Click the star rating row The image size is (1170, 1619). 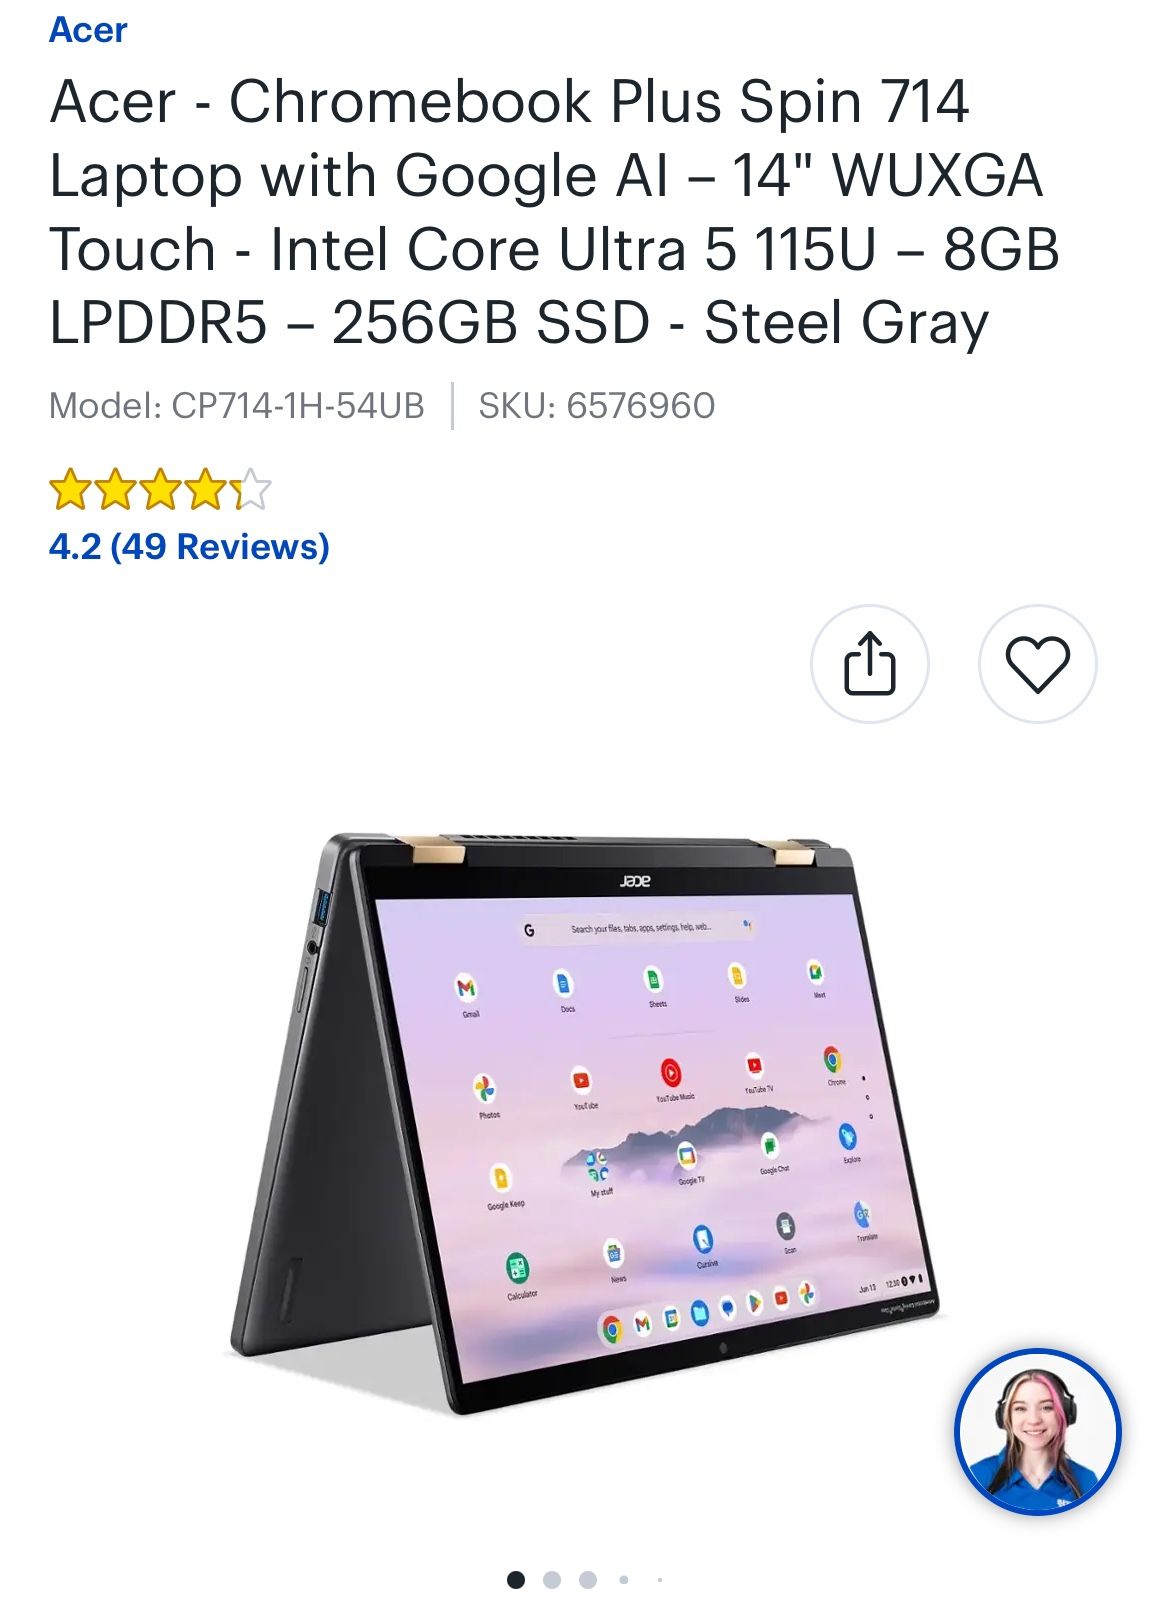(160, 490)
